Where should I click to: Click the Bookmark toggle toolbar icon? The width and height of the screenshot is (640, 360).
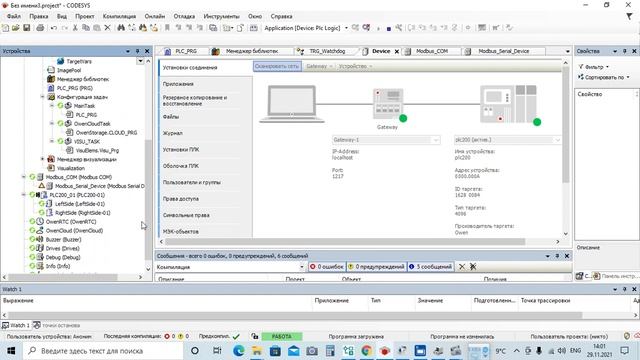(167, 28)
